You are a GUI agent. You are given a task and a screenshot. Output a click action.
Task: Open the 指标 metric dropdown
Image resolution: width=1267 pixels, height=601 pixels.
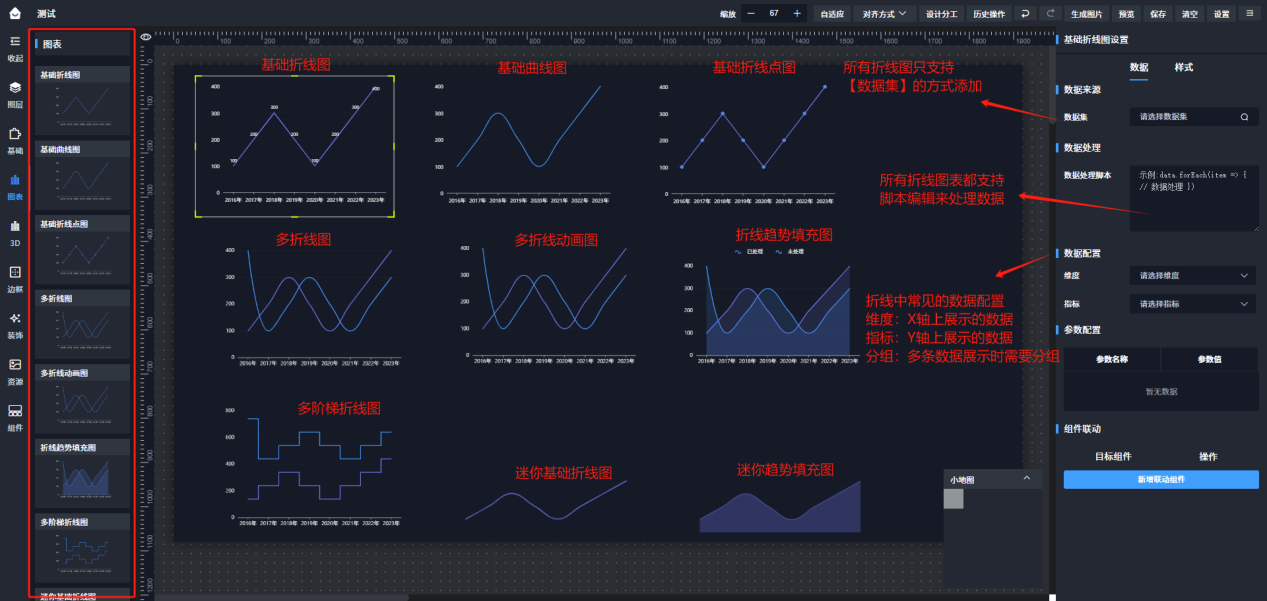[1194, 303]
